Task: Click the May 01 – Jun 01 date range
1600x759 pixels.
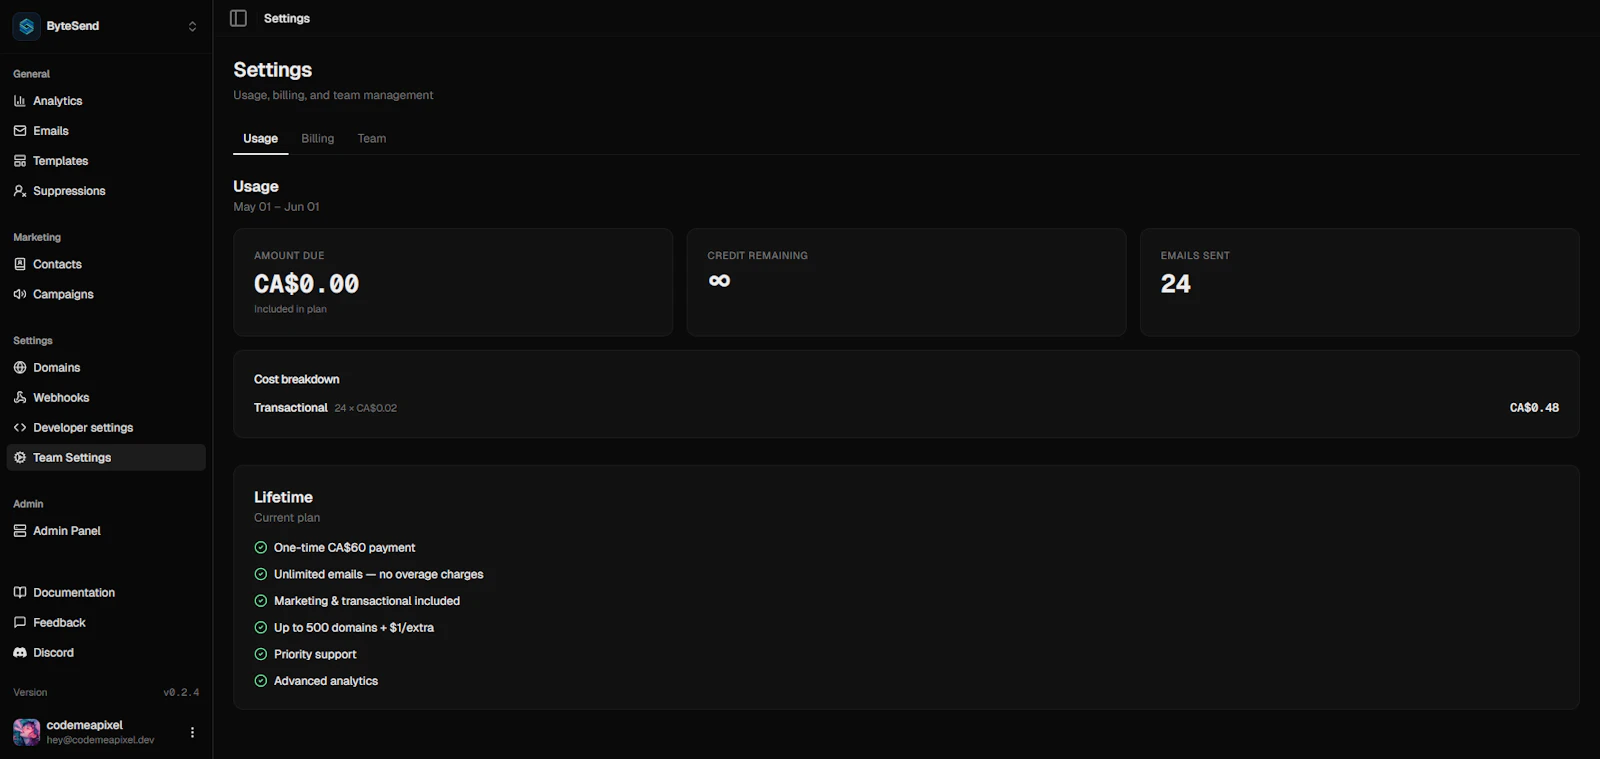Action: [277, 207]
